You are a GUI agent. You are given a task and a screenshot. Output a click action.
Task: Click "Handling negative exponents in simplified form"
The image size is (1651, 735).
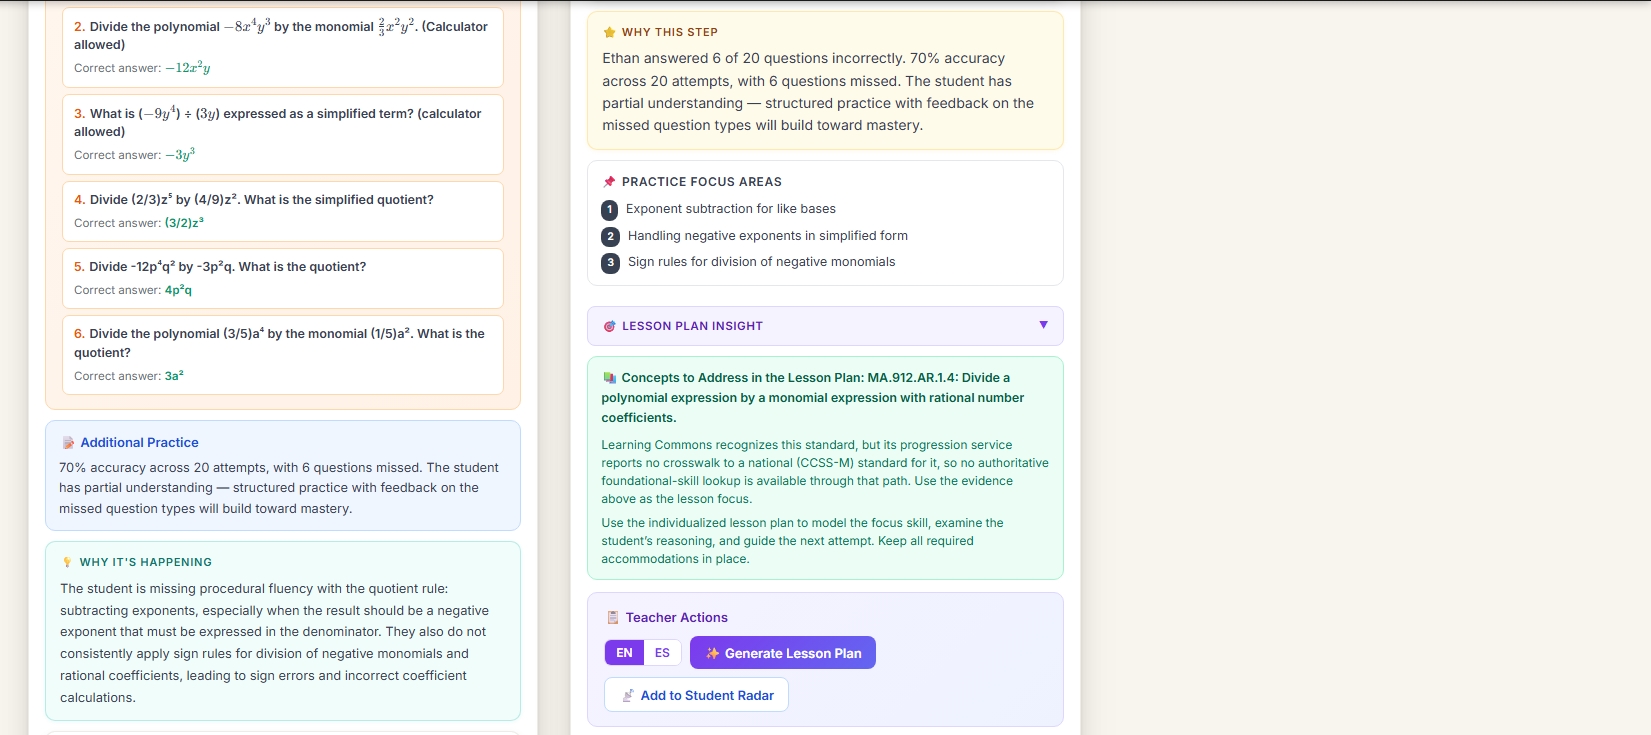point(768,236)
